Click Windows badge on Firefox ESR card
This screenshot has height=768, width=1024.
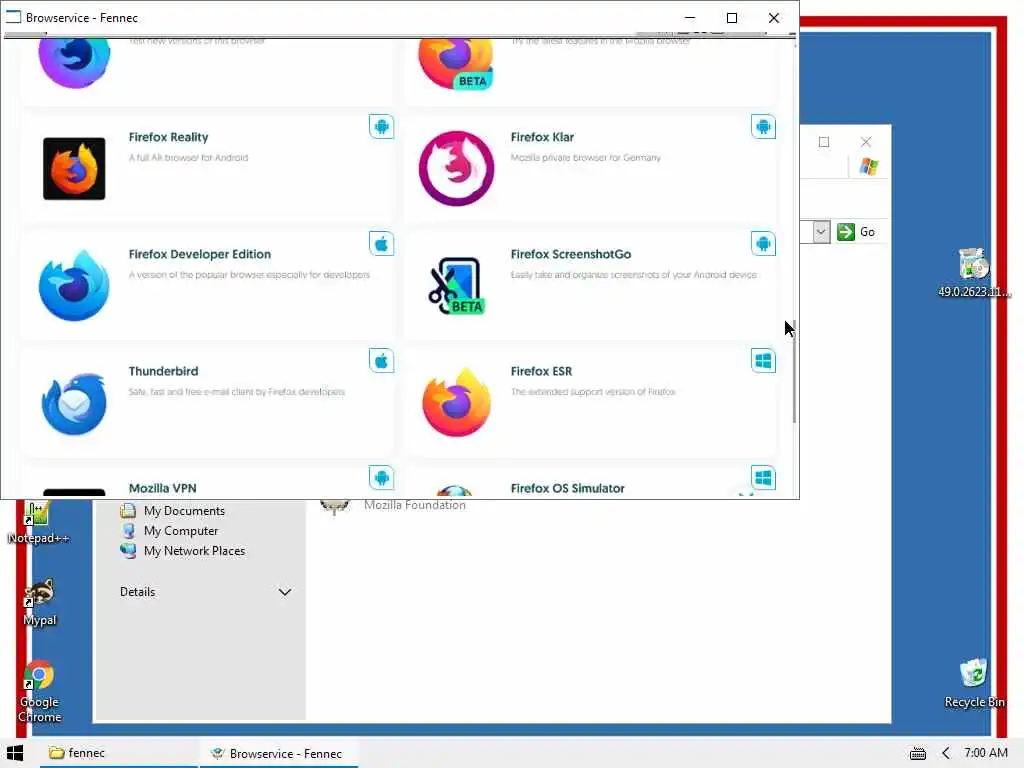[763, 360]
